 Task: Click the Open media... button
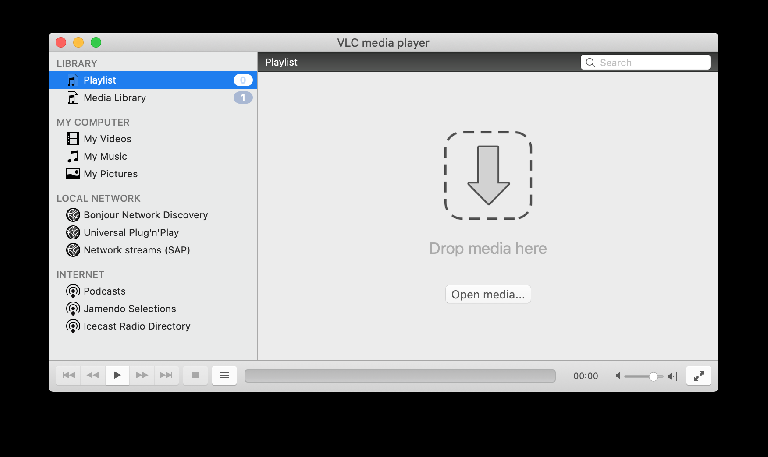[488, 294]
